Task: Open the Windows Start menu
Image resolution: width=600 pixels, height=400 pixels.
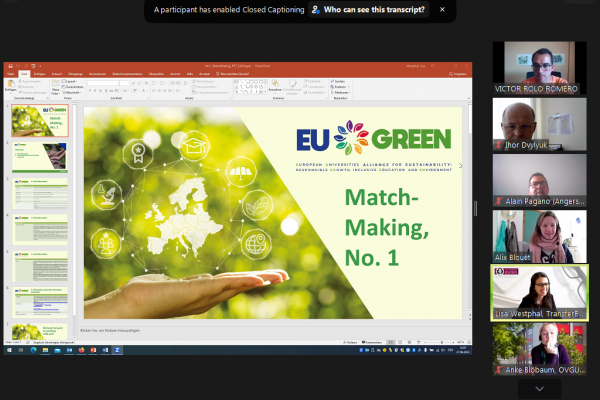Action: [x=9, y=350]
